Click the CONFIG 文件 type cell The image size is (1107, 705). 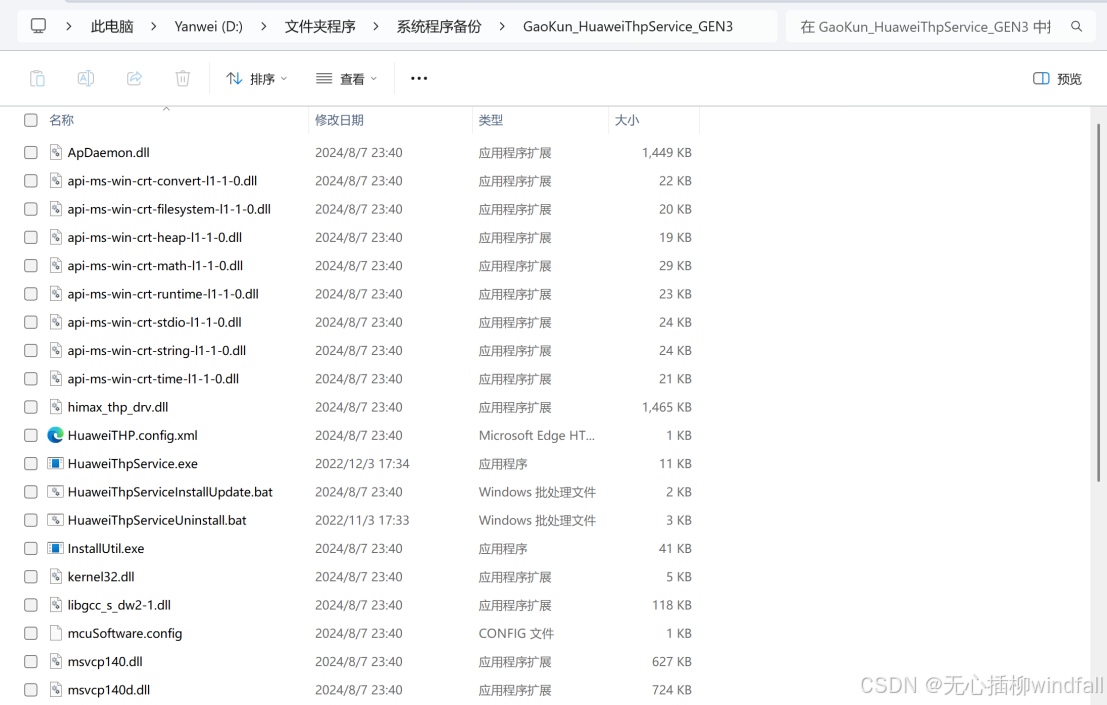pyautogui.click(x=516, y=633)
